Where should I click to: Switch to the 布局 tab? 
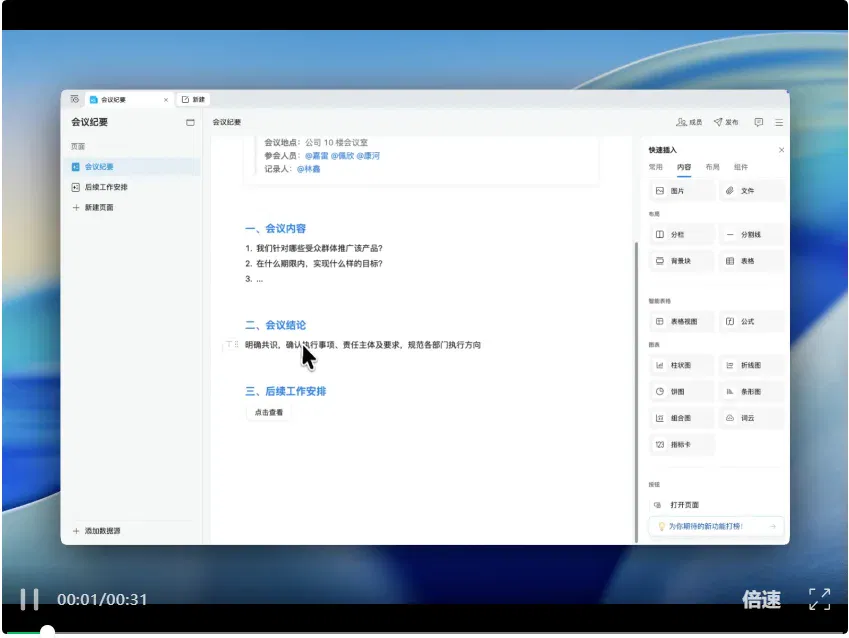[x=713, y=167]
